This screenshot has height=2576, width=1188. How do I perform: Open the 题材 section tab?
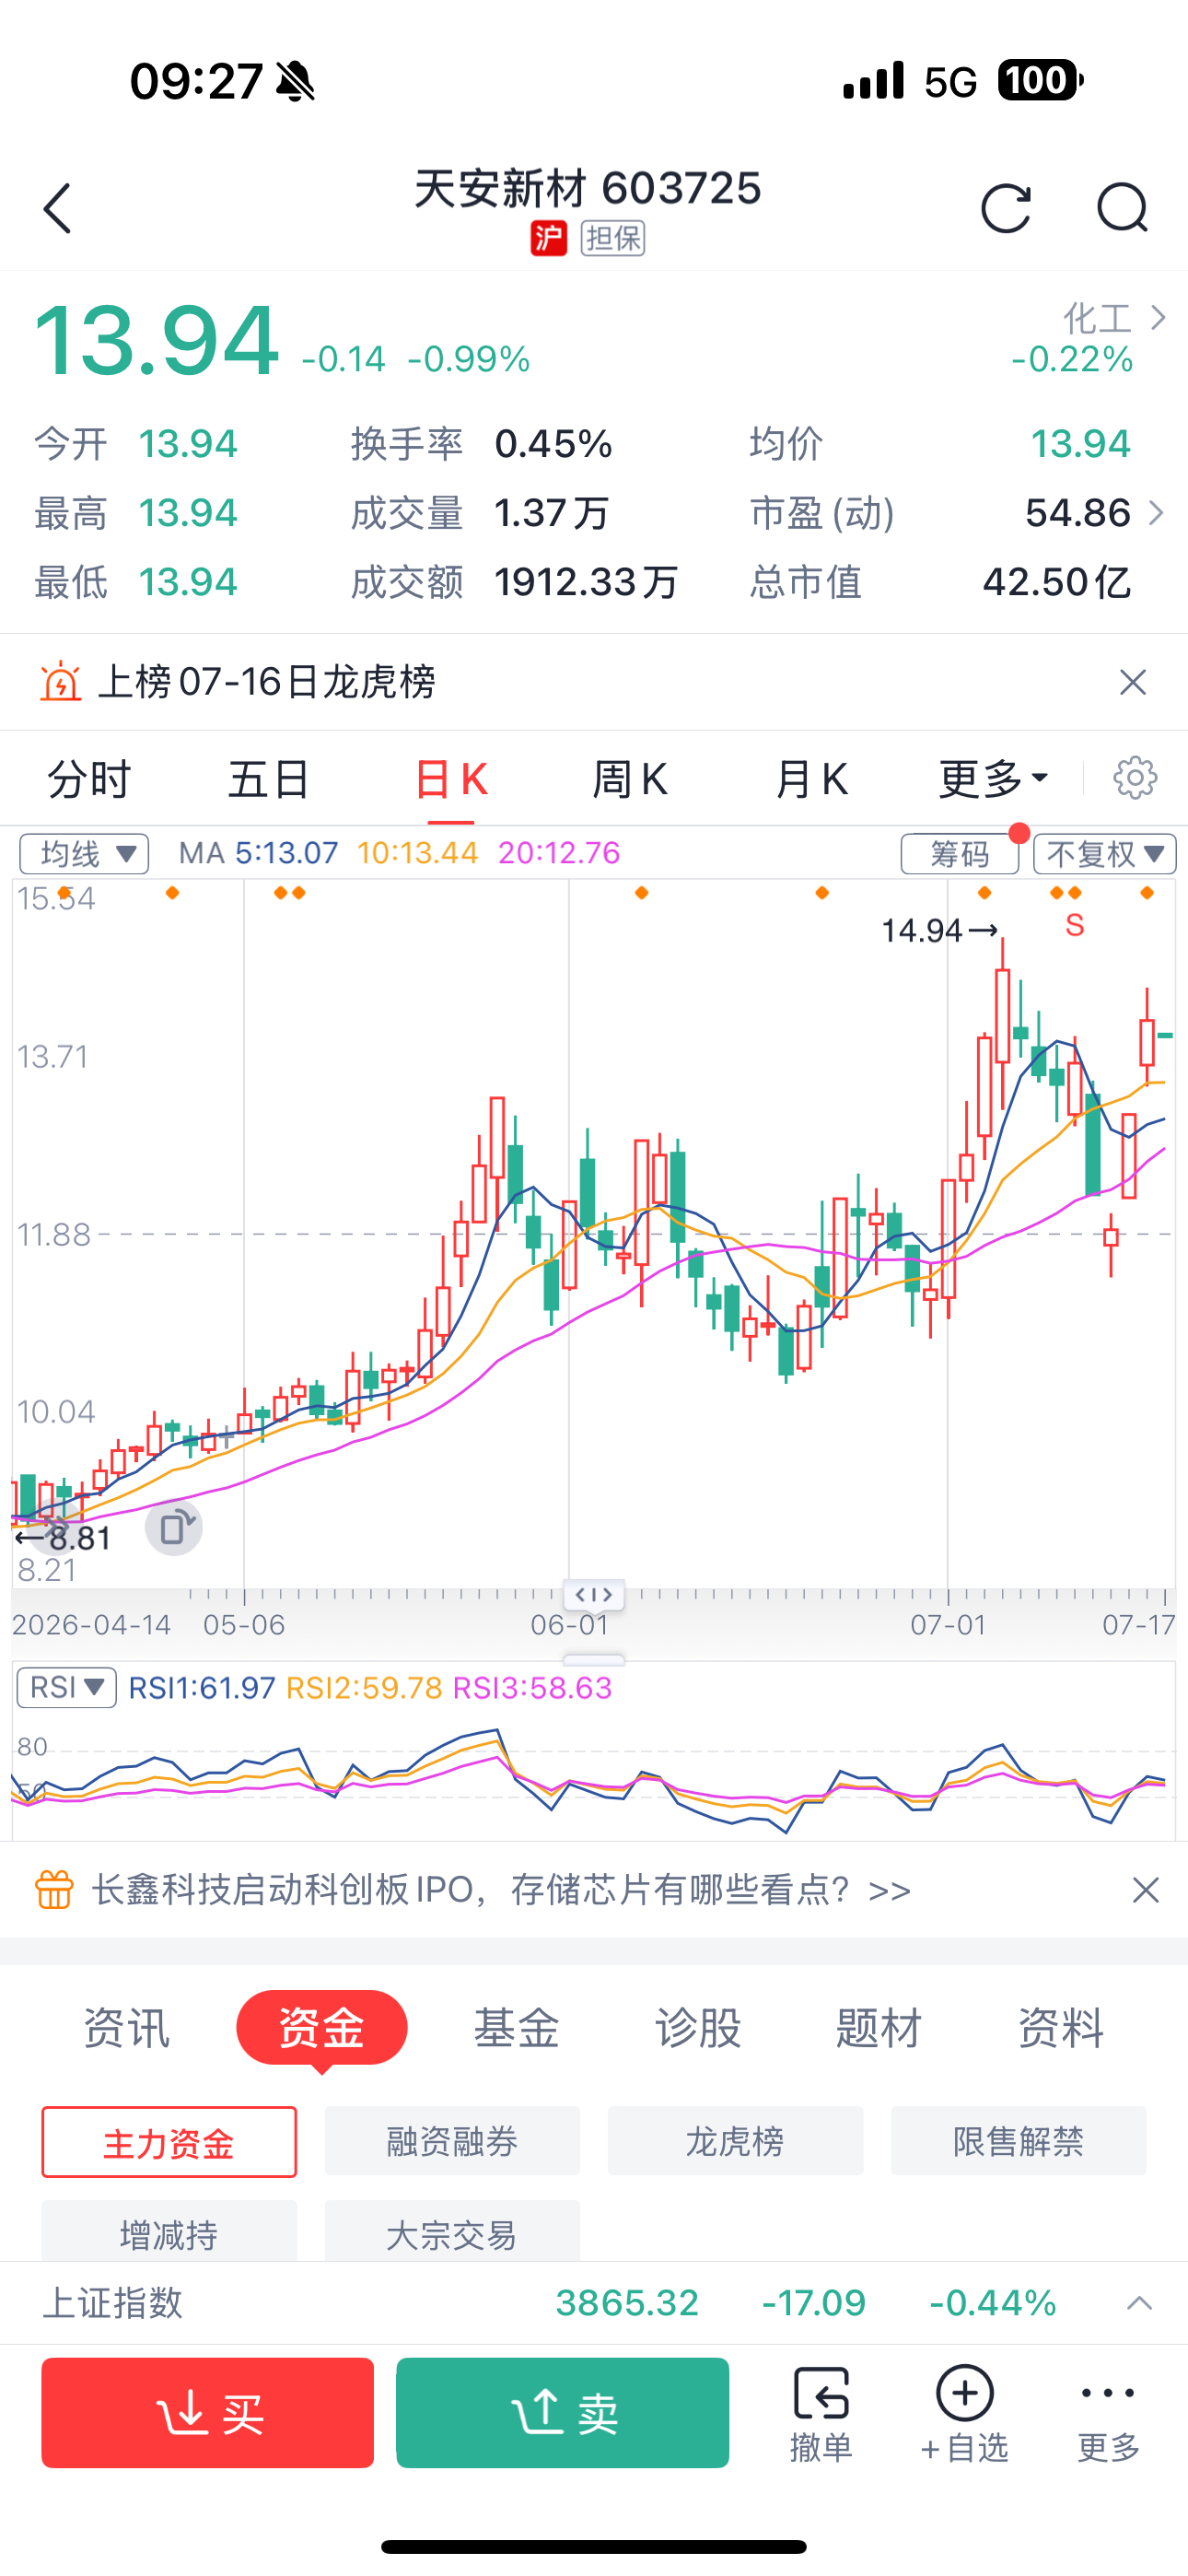[x=879, y=2028]
